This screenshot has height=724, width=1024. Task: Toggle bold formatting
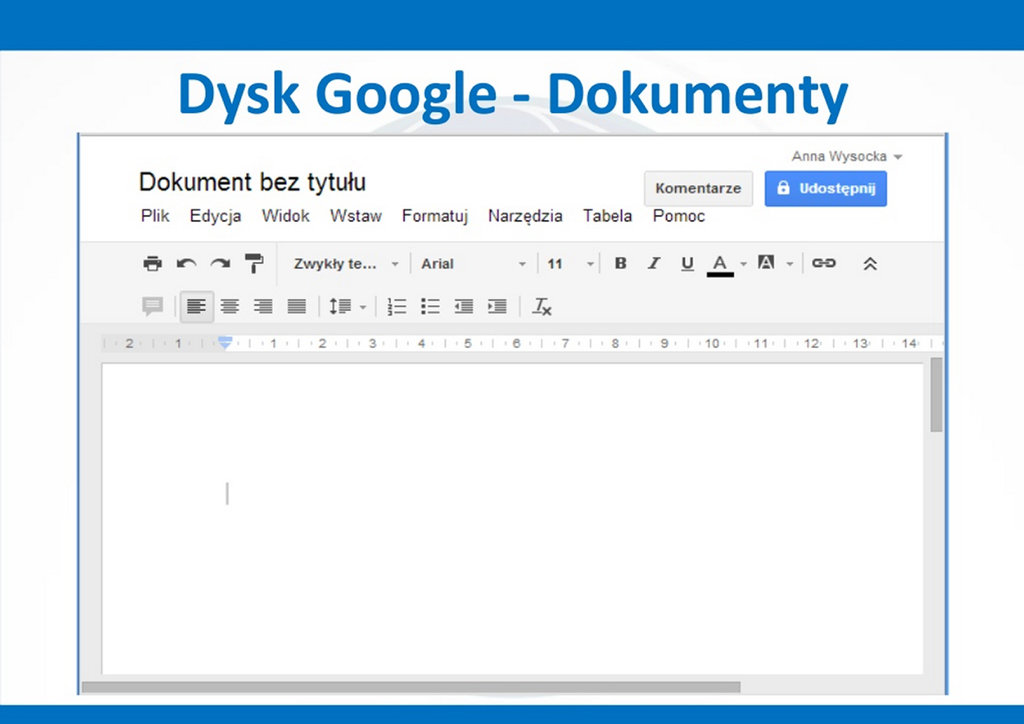click(x=620, y=263)
